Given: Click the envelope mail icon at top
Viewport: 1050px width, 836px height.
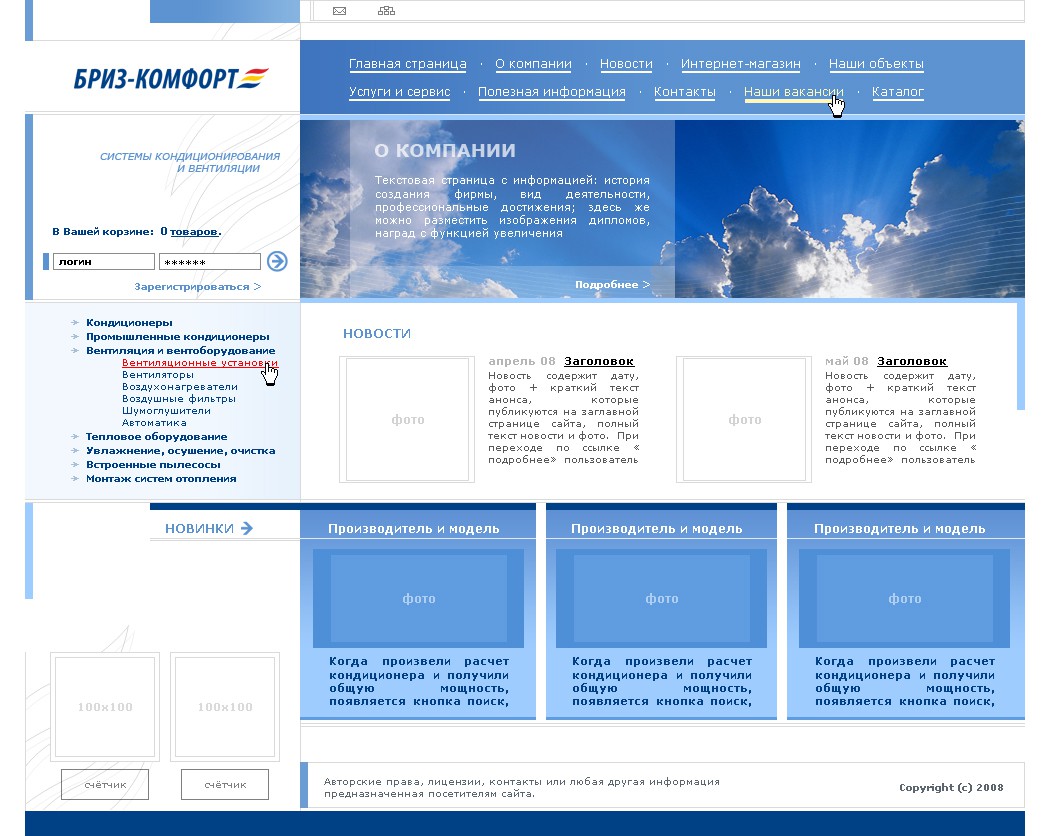Looking at the screenshot, I should [x=340, y=11].
